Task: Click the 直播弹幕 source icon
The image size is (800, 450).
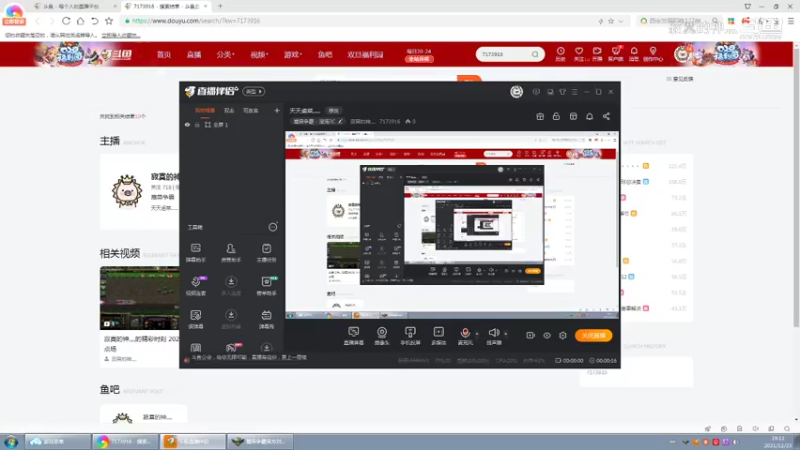Action: pyautogui.click(x=354, y=336)
